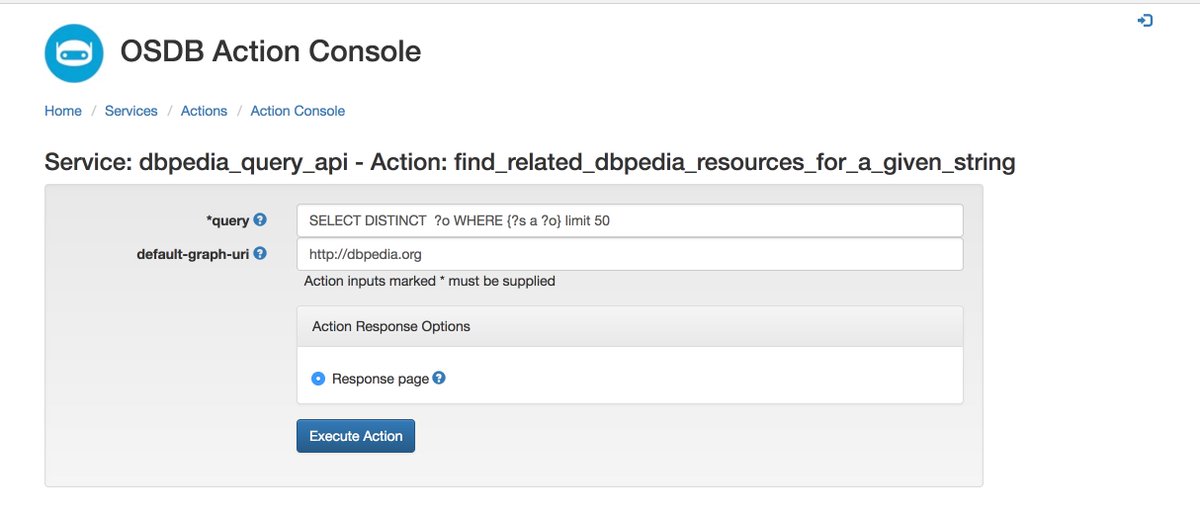Click the Action Response Options panel header
The width and height of the screenshot is (1200, 516).
coord(630,326)
